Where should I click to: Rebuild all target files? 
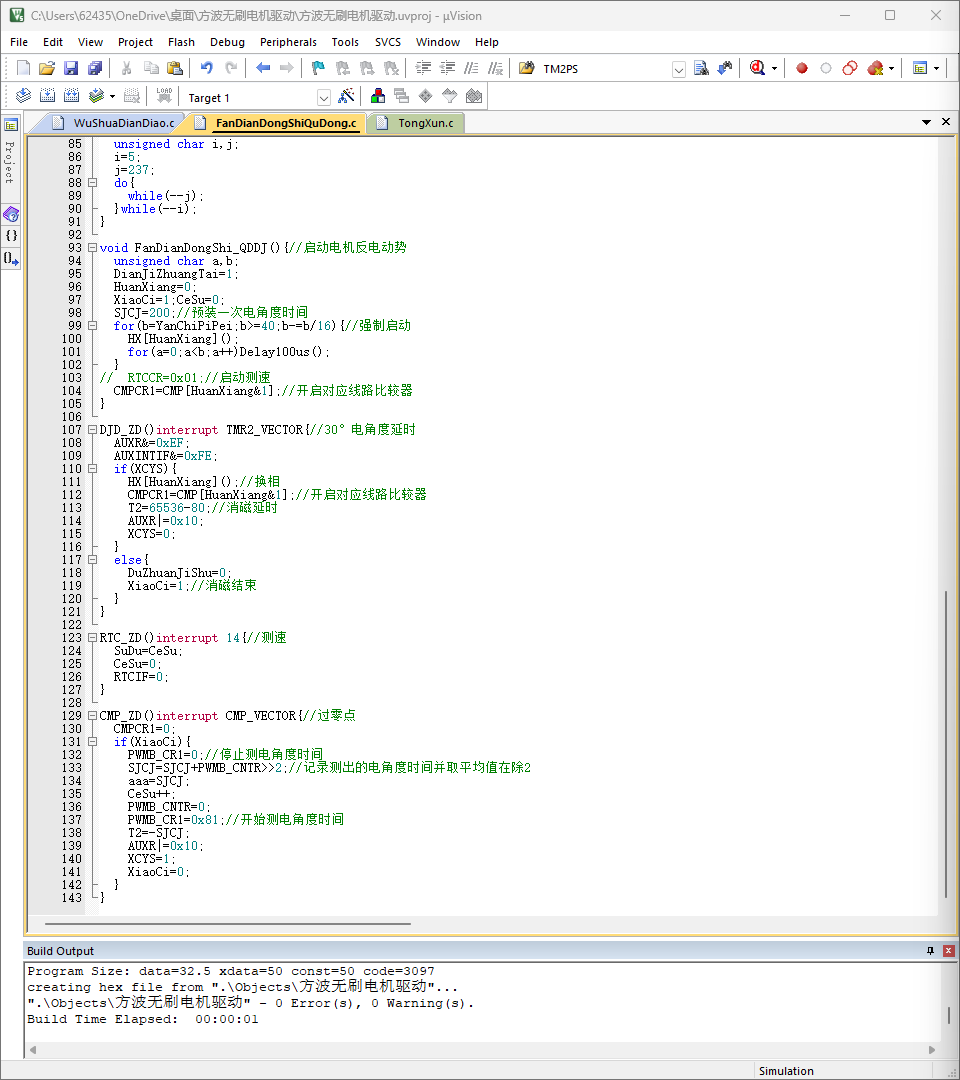pos(72,96)
